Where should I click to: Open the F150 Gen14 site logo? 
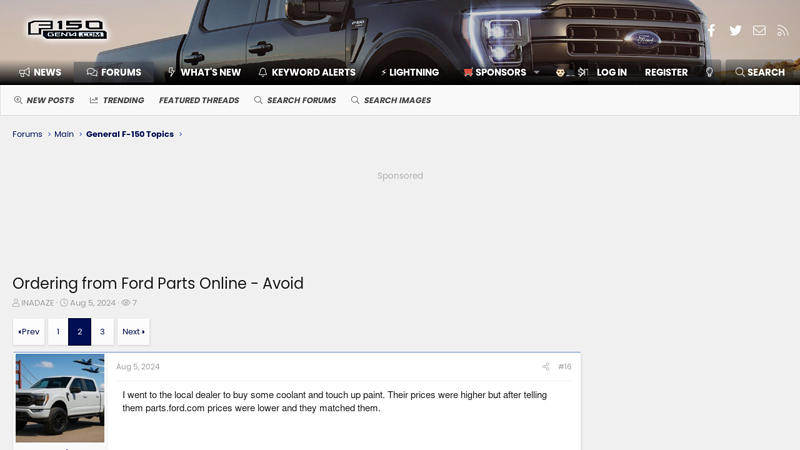pyautogui.click(x=67, y=30)
